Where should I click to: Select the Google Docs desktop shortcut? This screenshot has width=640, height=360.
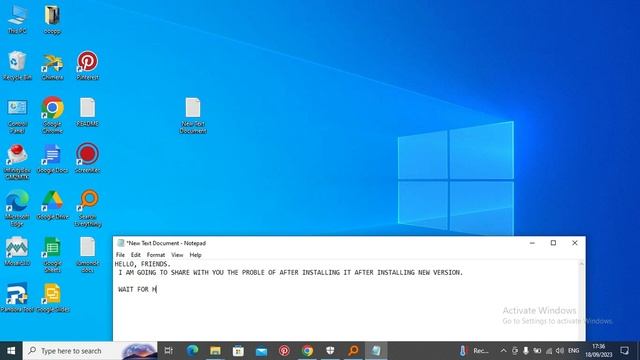[52, 159]
